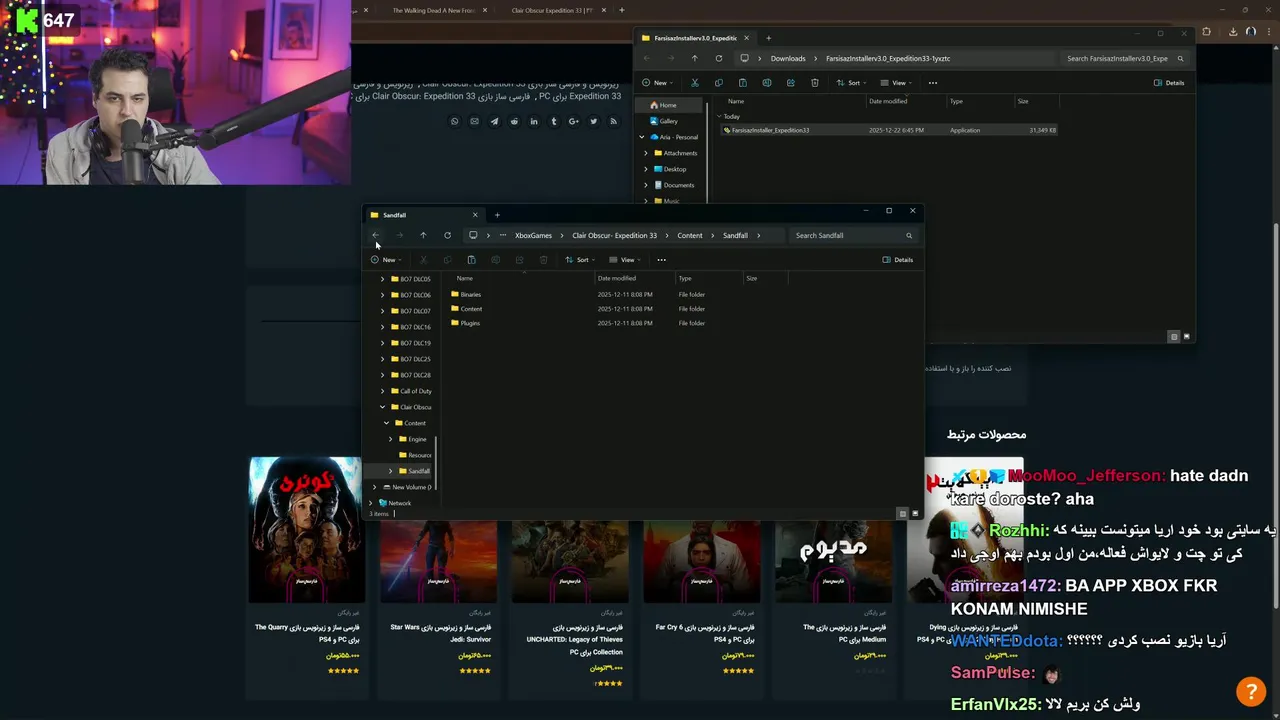Switch the Sandfall window to large thumbnails layout
Image resolution: width=1280 pixels, height=720 pixels.
[x=914, y=514]
